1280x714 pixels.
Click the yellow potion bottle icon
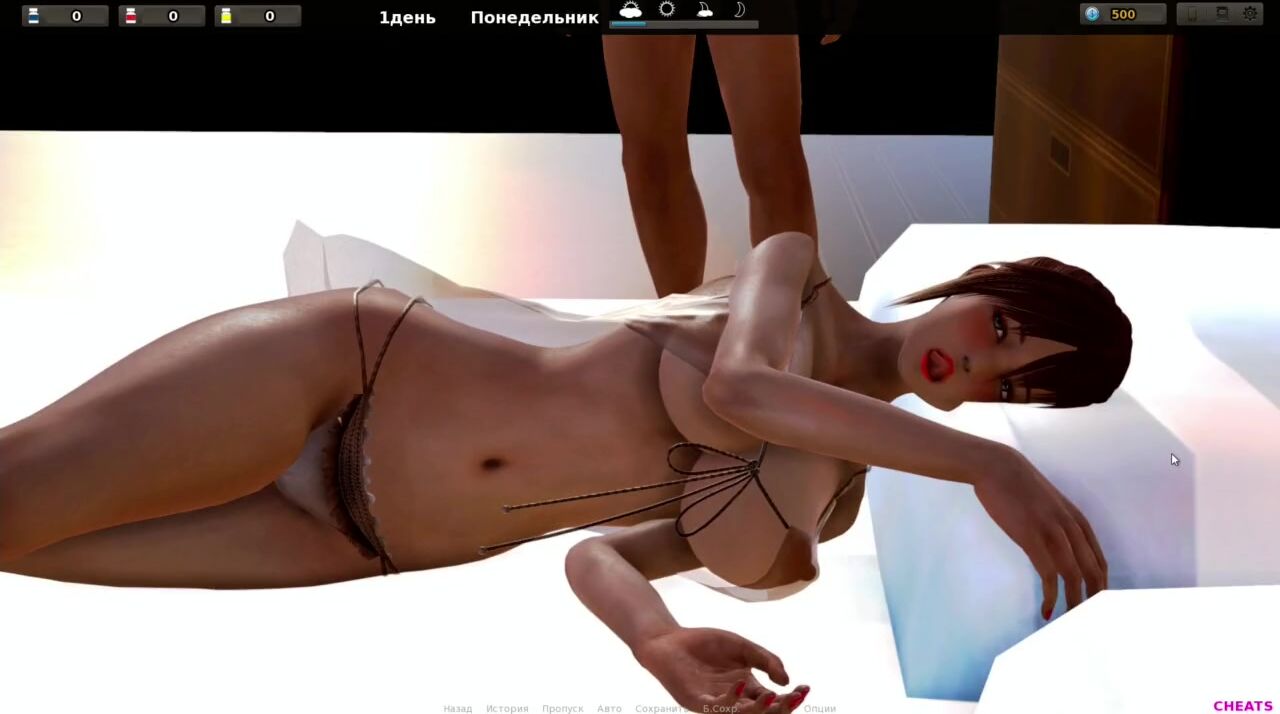[x=226, y=16]
